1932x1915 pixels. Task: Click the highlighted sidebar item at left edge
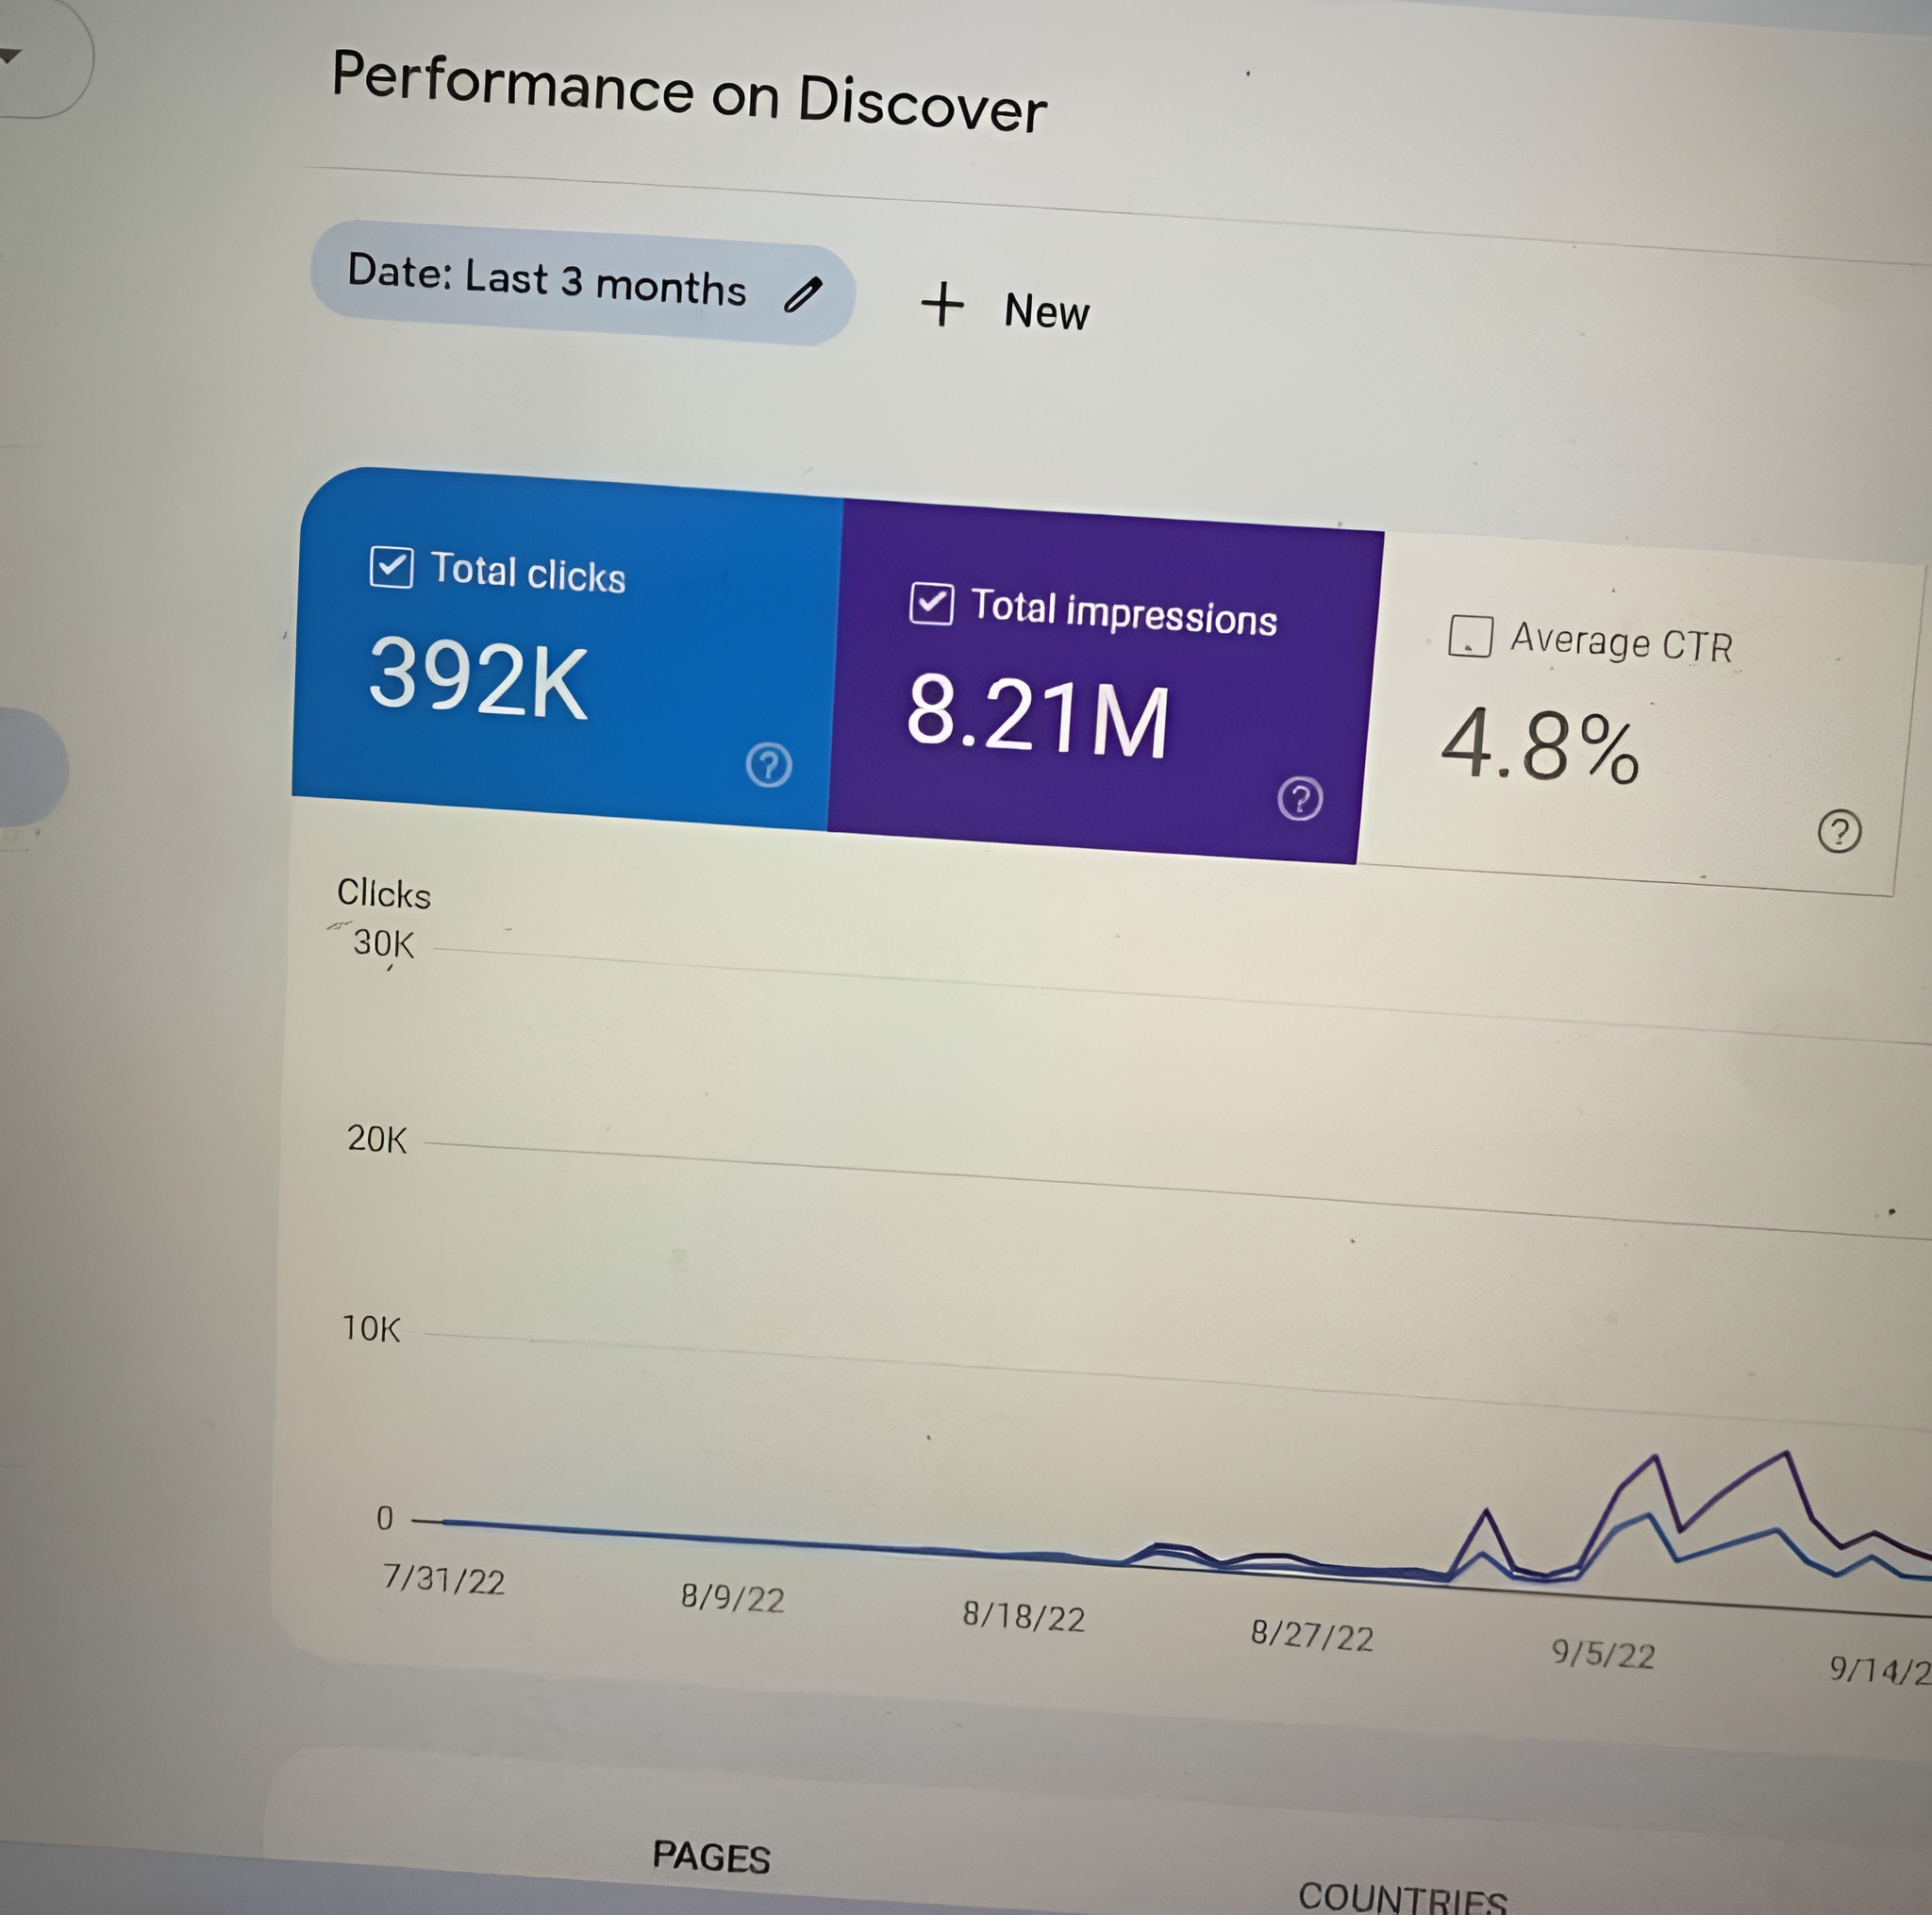coord(28,767)
